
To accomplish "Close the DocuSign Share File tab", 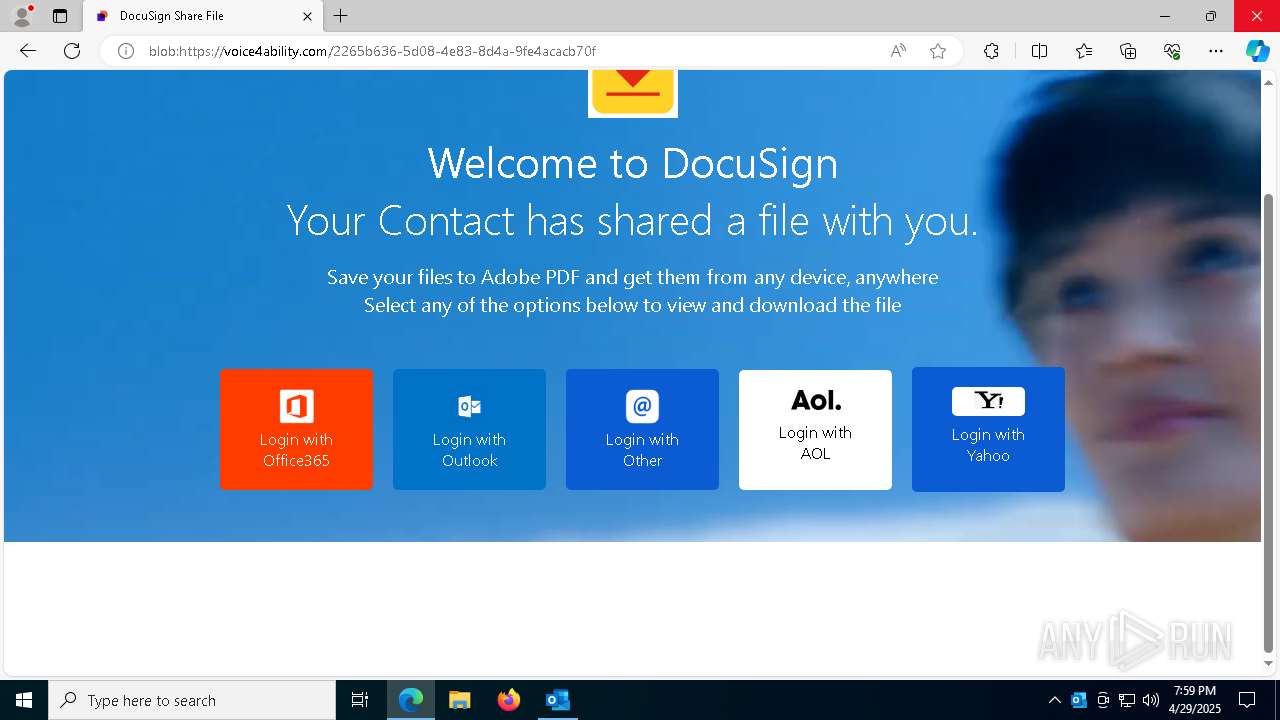I will 307,16.
